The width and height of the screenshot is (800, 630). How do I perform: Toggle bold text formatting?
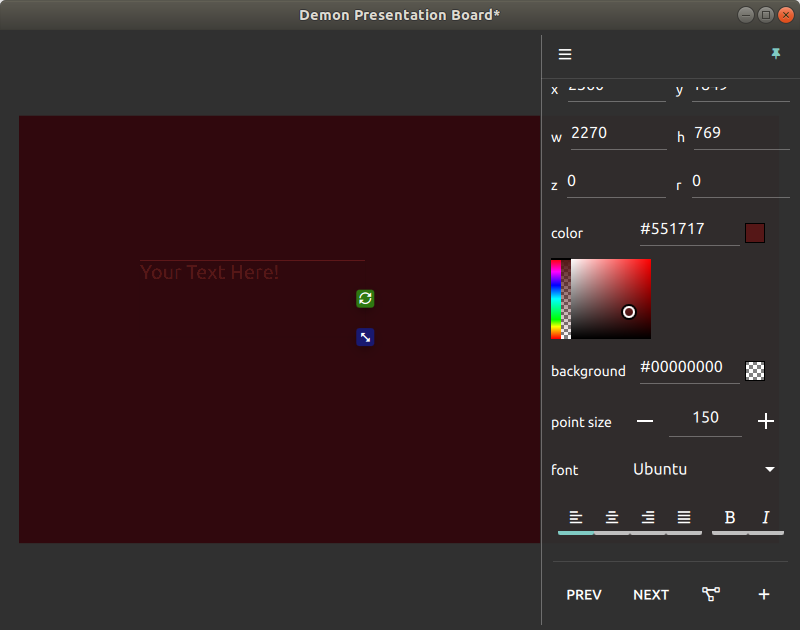pyautogui.click(x=730, y=517)
